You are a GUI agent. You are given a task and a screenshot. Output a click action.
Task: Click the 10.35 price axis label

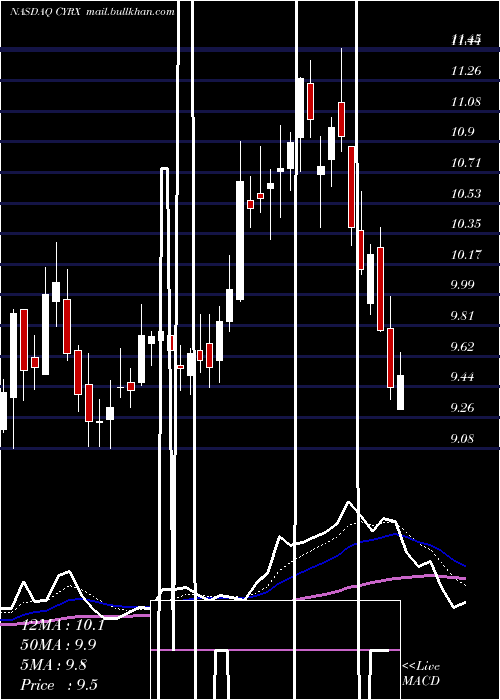[466, 224]
